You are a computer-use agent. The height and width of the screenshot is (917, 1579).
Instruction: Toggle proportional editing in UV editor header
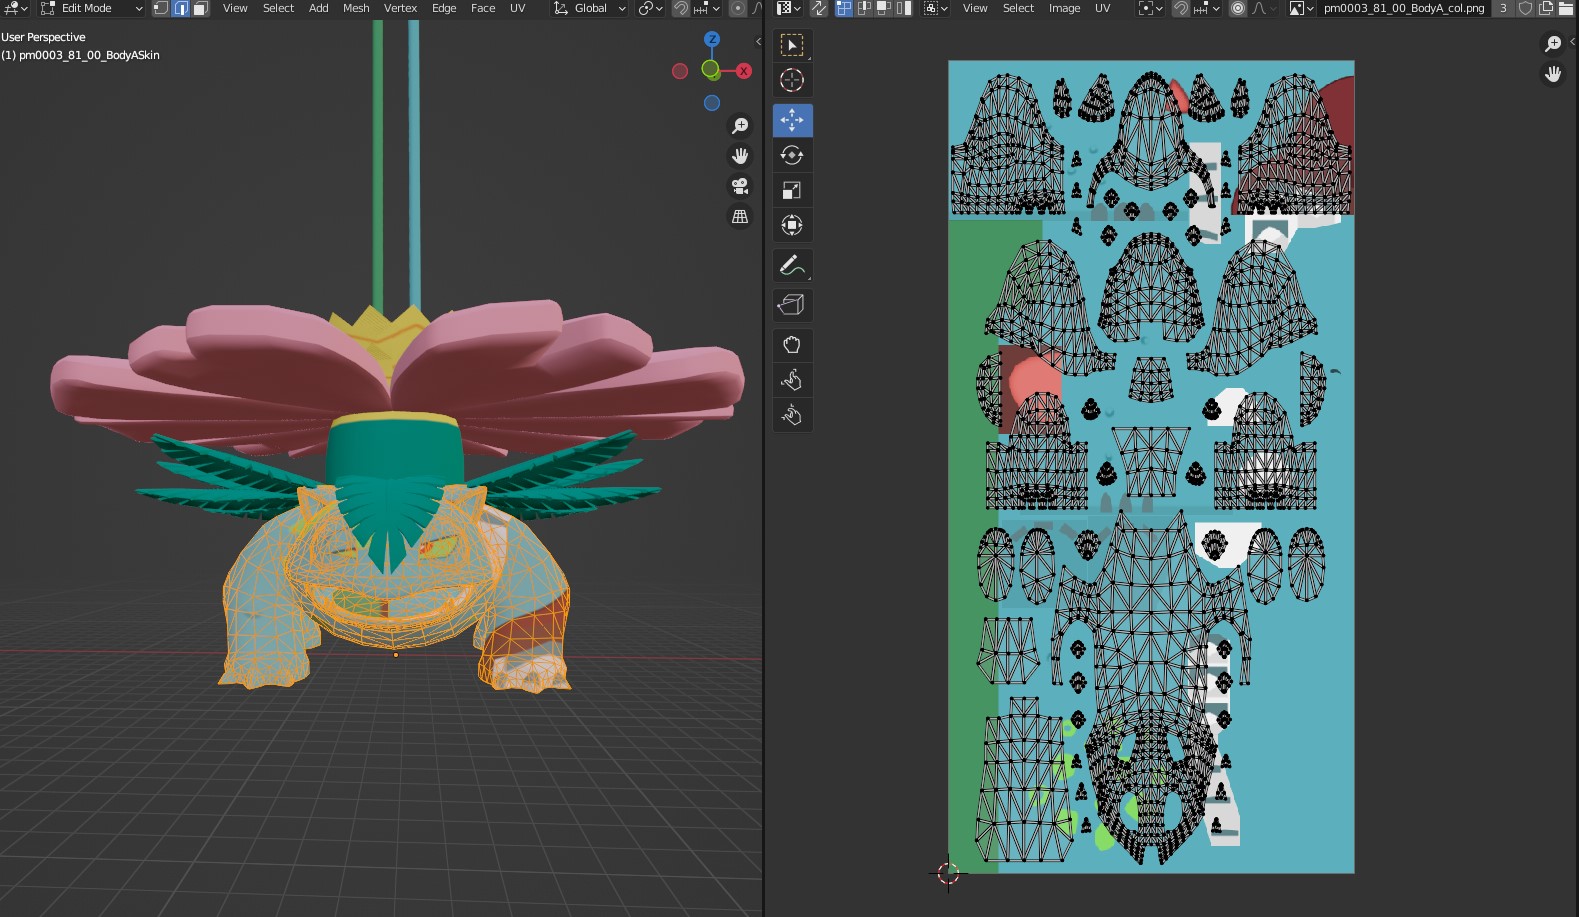(x=1238, y=8)
